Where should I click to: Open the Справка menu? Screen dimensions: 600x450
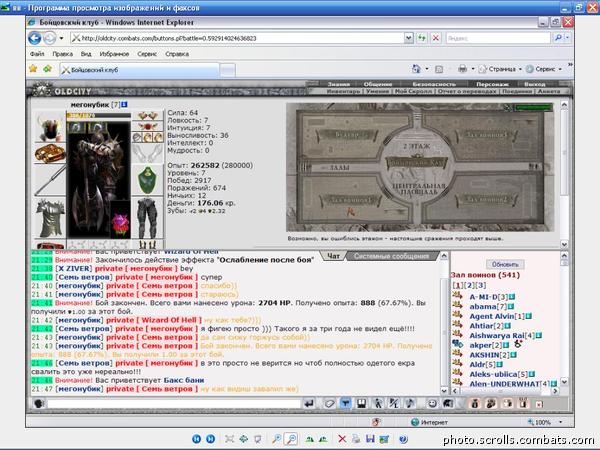coord(177,54)
